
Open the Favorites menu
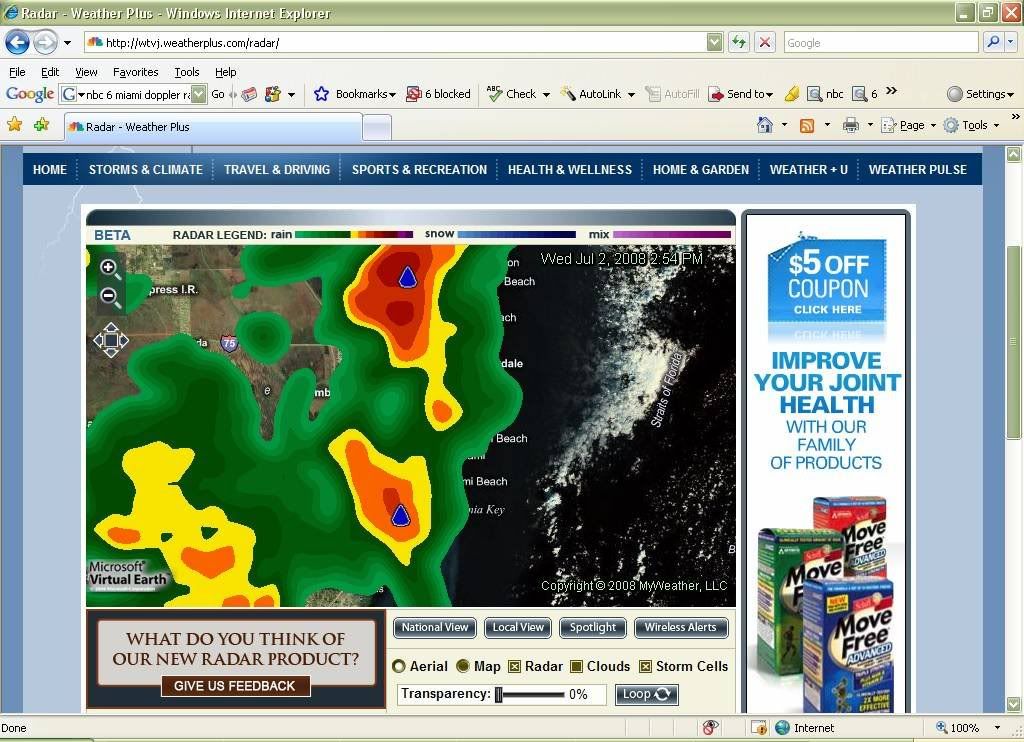click(135, 72)
